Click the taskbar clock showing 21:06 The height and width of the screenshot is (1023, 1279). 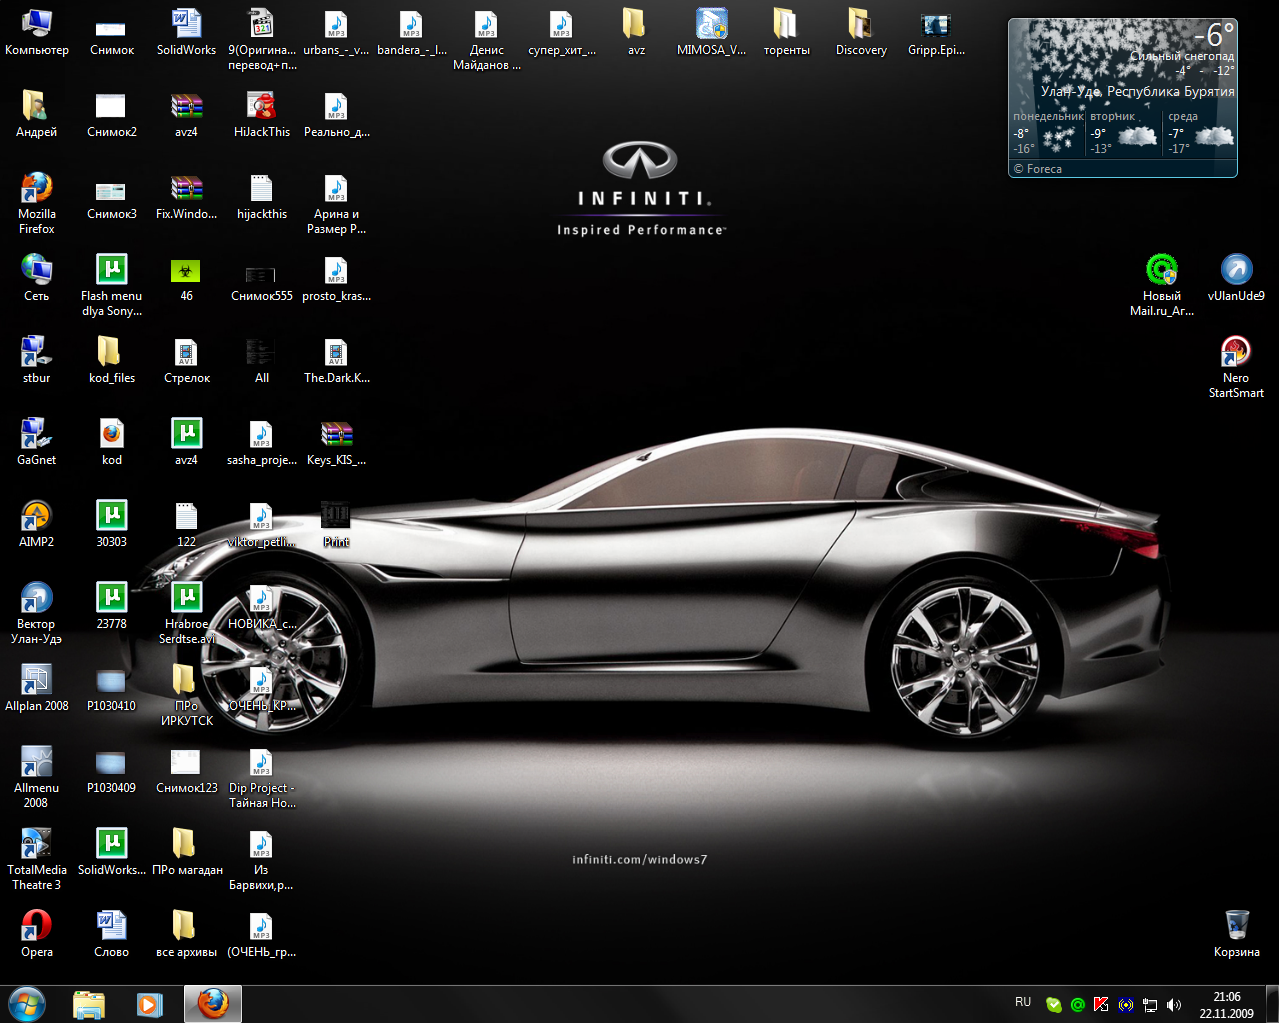1226,1005
